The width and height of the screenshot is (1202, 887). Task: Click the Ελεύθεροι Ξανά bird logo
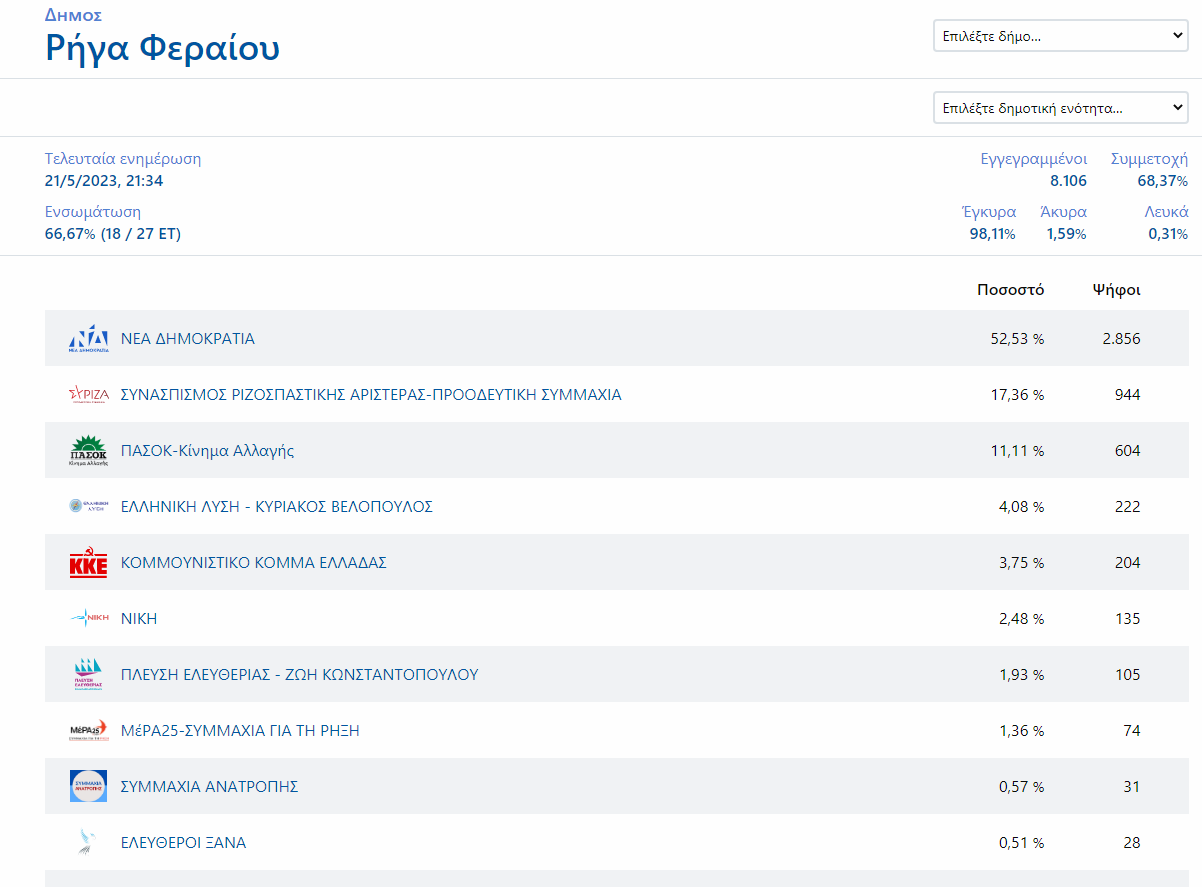[x=88, y=843]
